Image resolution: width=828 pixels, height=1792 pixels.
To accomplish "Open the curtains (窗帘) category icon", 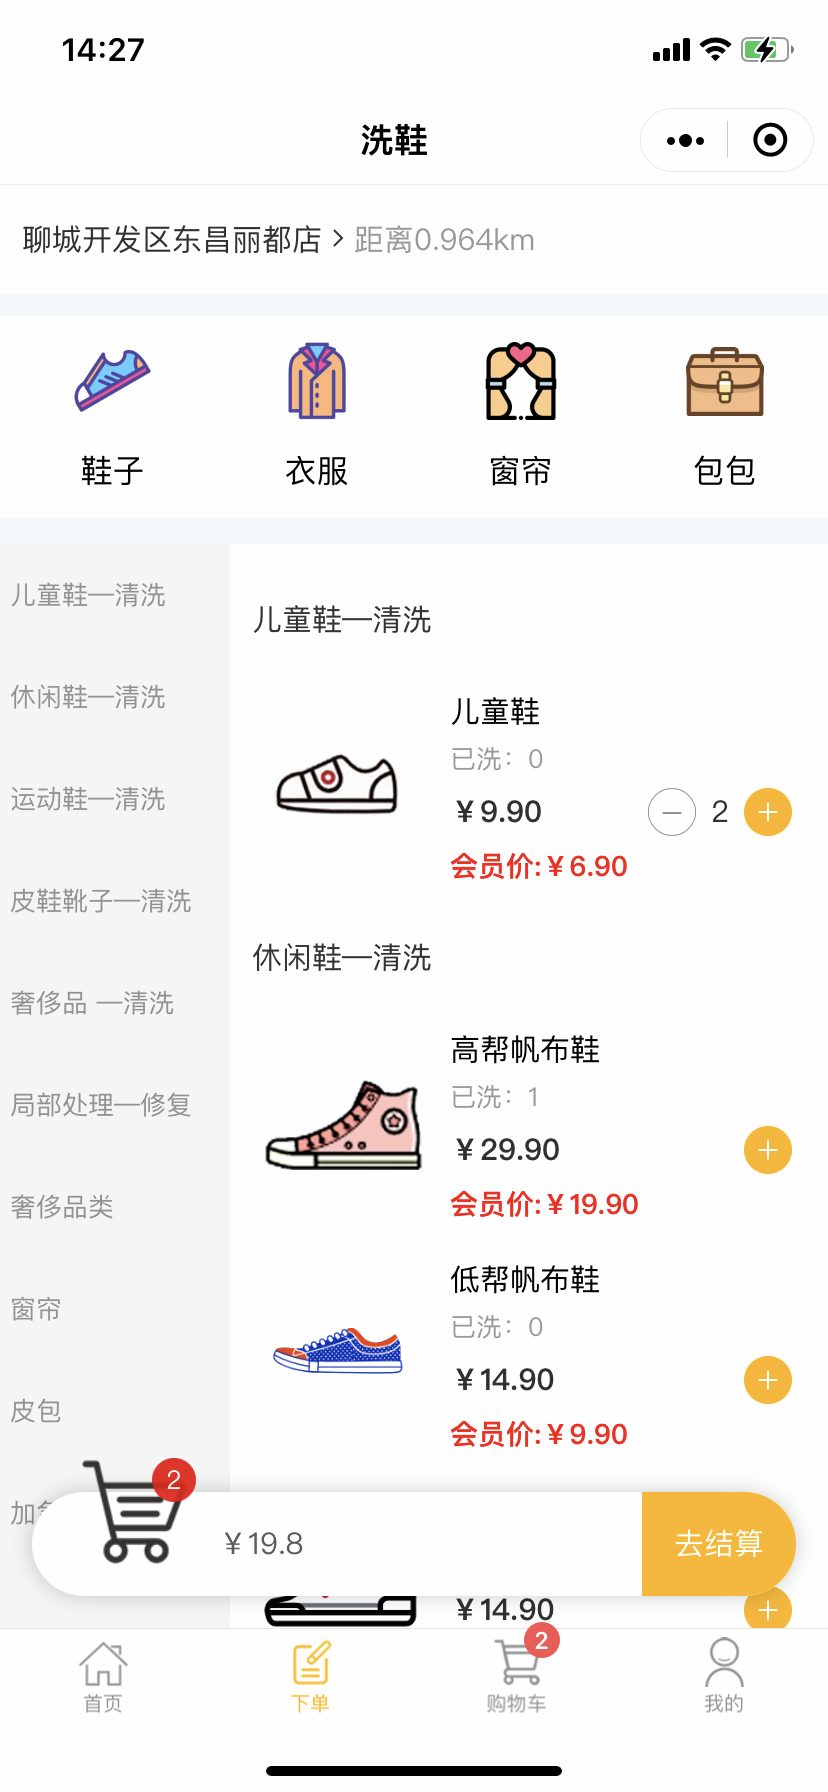I will [x=520, y=381].
